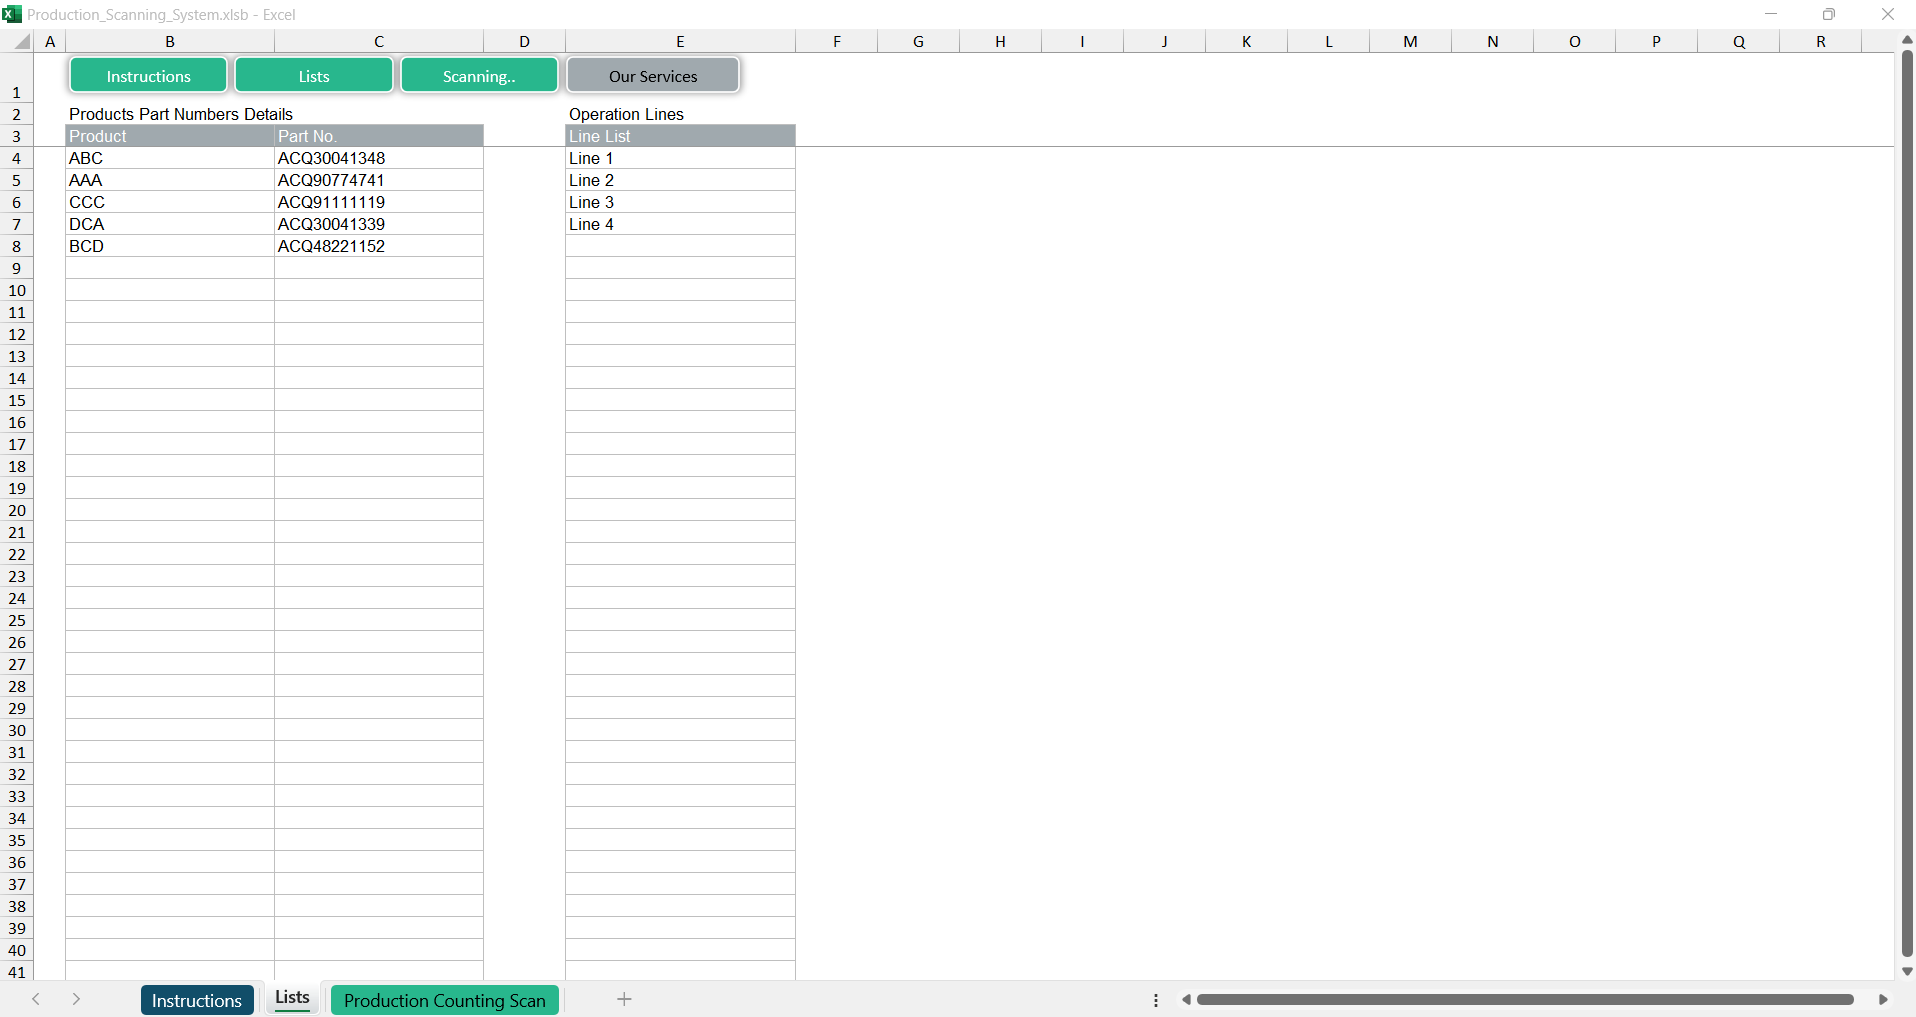1916x1017 pixels.
Task: Click the horizontal scrollbar right arrow
Action: (x=1883, y=999)
